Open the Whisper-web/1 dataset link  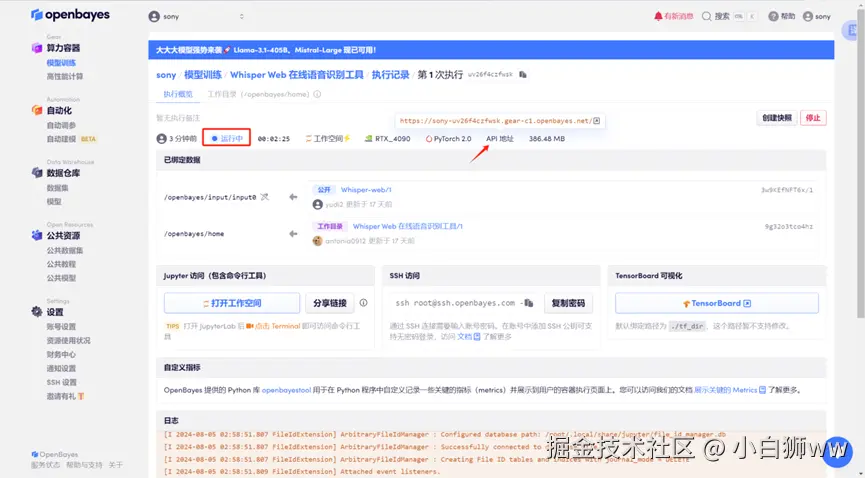[x=366, y=190]
